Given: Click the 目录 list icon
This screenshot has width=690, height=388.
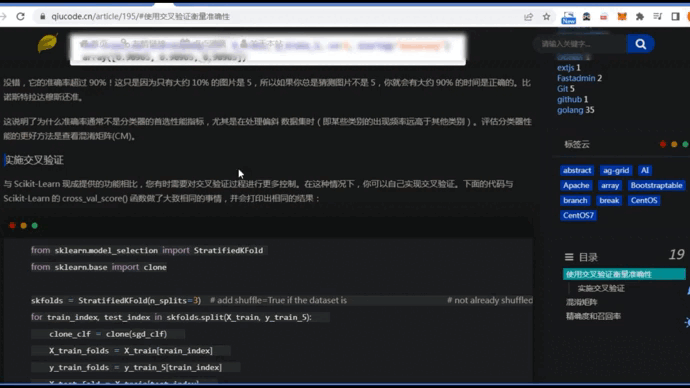Looking at the screenshot, I should coord(569,257).
